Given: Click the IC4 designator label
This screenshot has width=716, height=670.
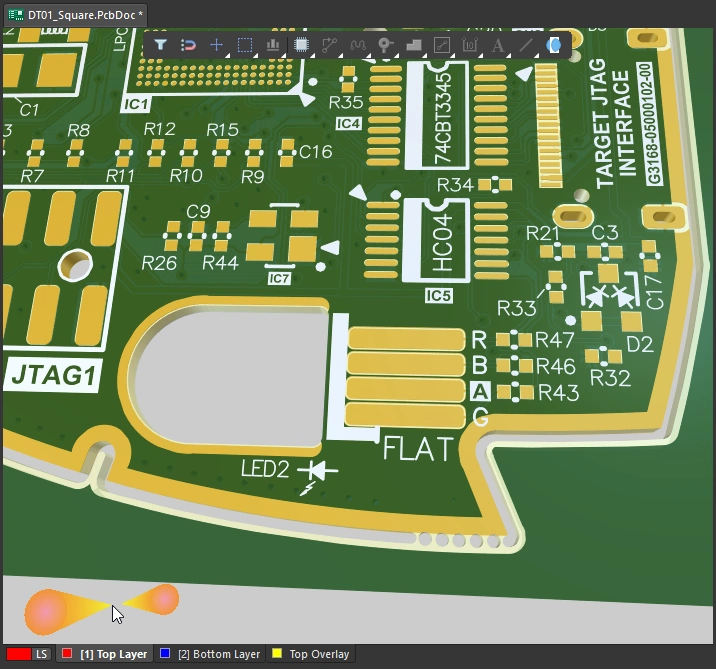Looking at the screenshot, I should [x=348, y=124].
